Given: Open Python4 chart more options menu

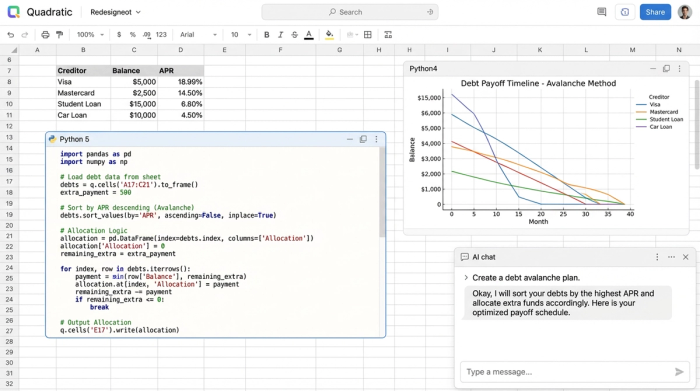Looking at the screenshot, I should pos(679,69).
